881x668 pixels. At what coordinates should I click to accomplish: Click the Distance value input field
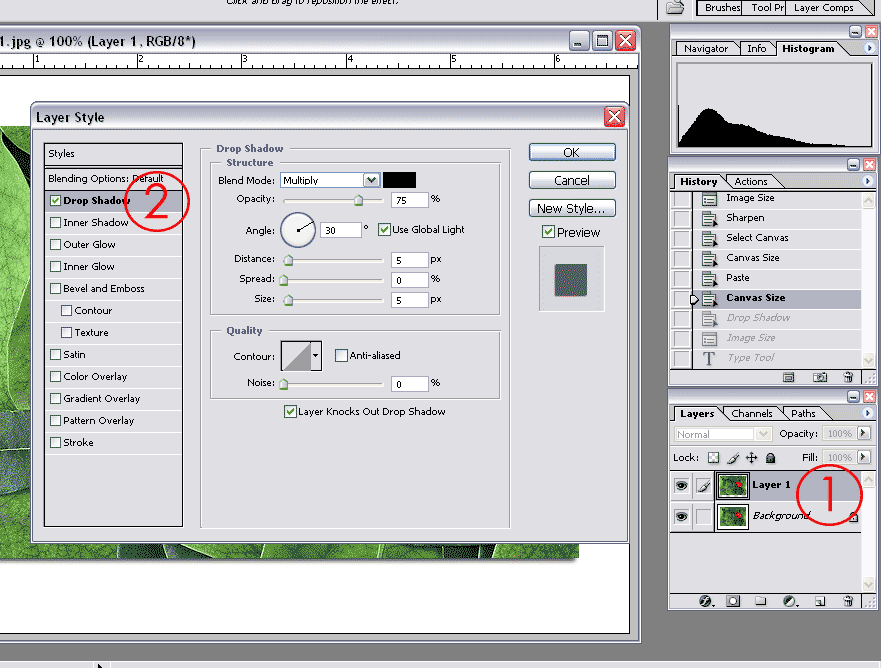(409, 260)
